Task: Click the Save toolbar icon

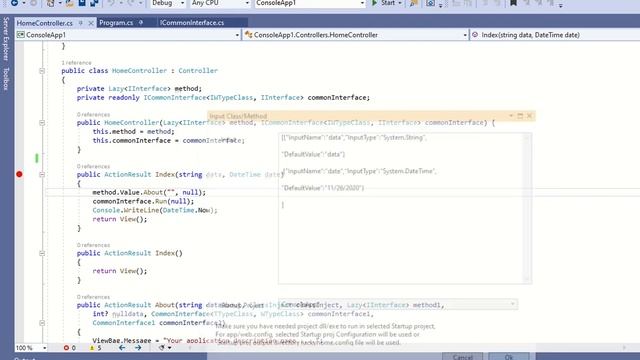Action: click(82, 3)
